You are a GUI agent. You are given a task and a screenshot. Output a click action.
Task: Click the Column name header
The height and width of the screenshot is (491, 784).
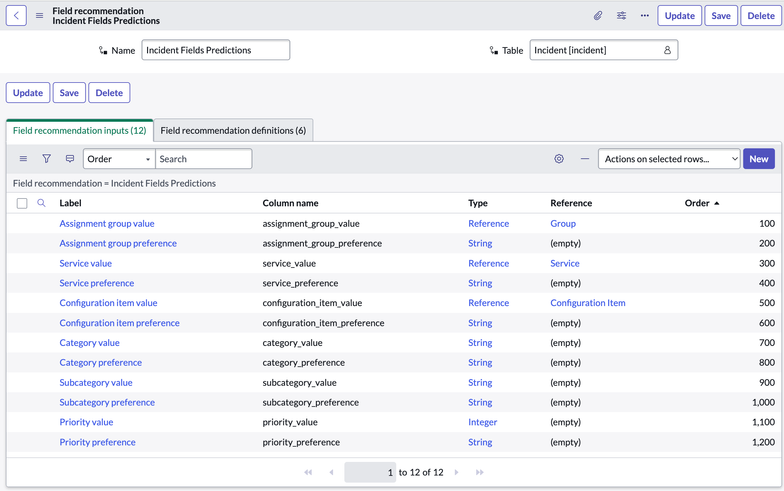(290, 203)
